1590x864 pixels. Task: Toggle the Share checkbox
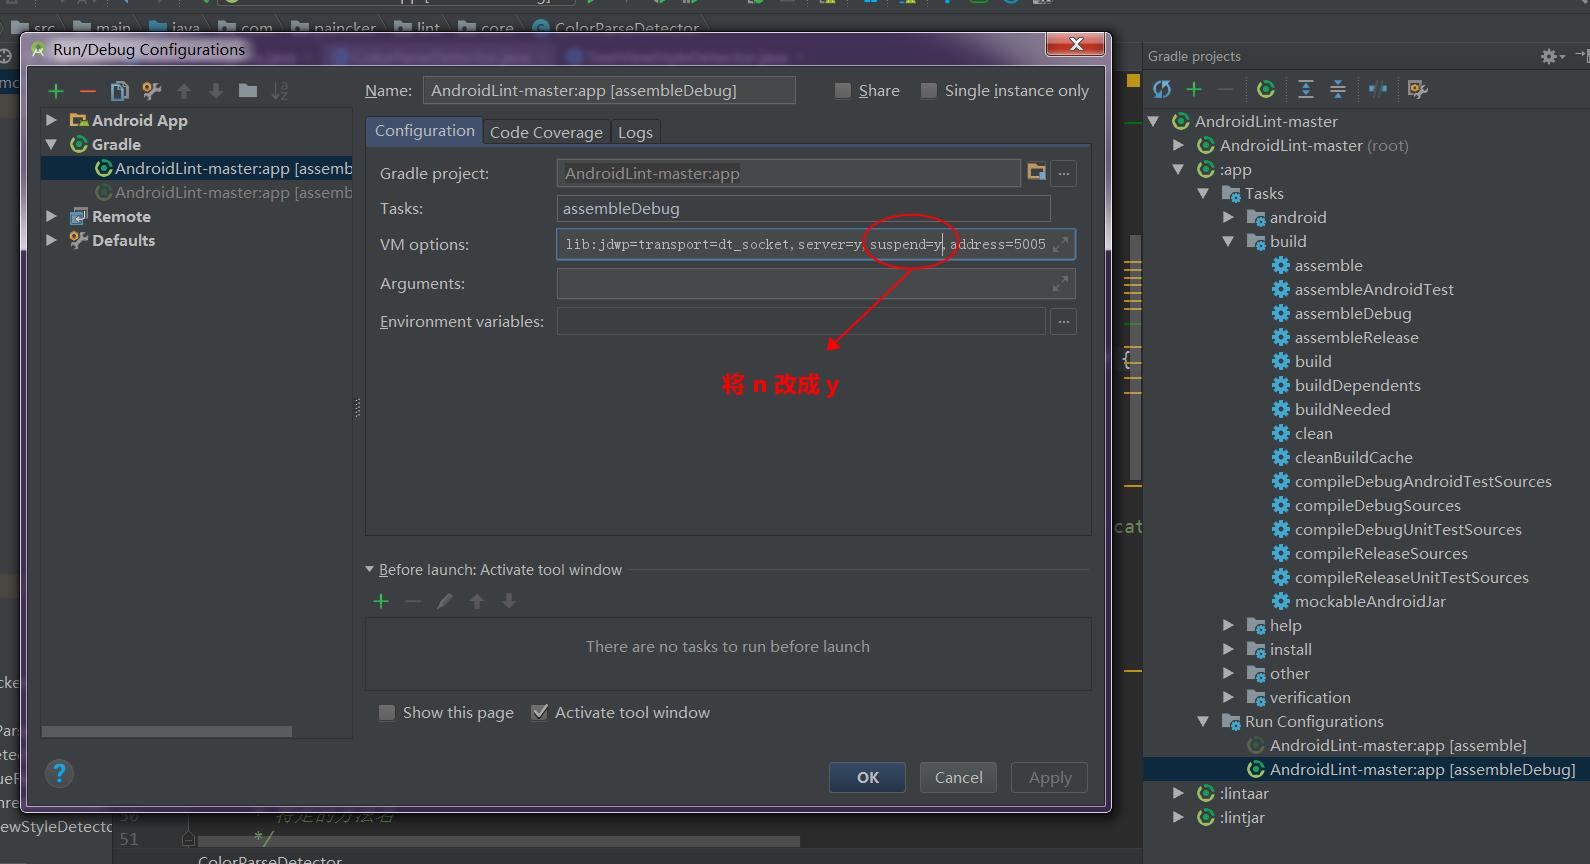tap(843, 91)
